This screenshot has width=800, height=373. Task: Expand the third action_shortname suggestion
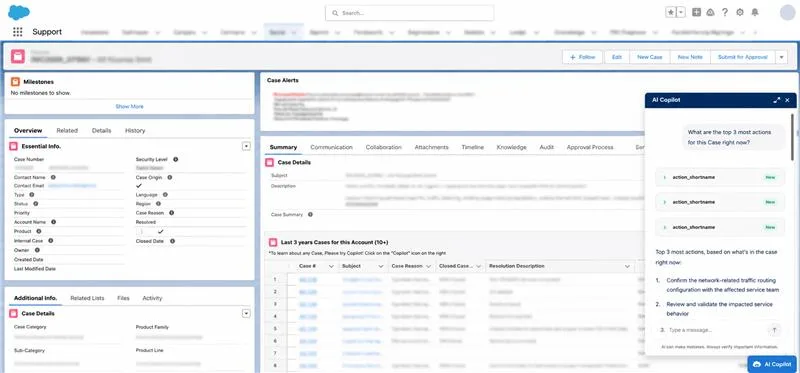[664, 227]
